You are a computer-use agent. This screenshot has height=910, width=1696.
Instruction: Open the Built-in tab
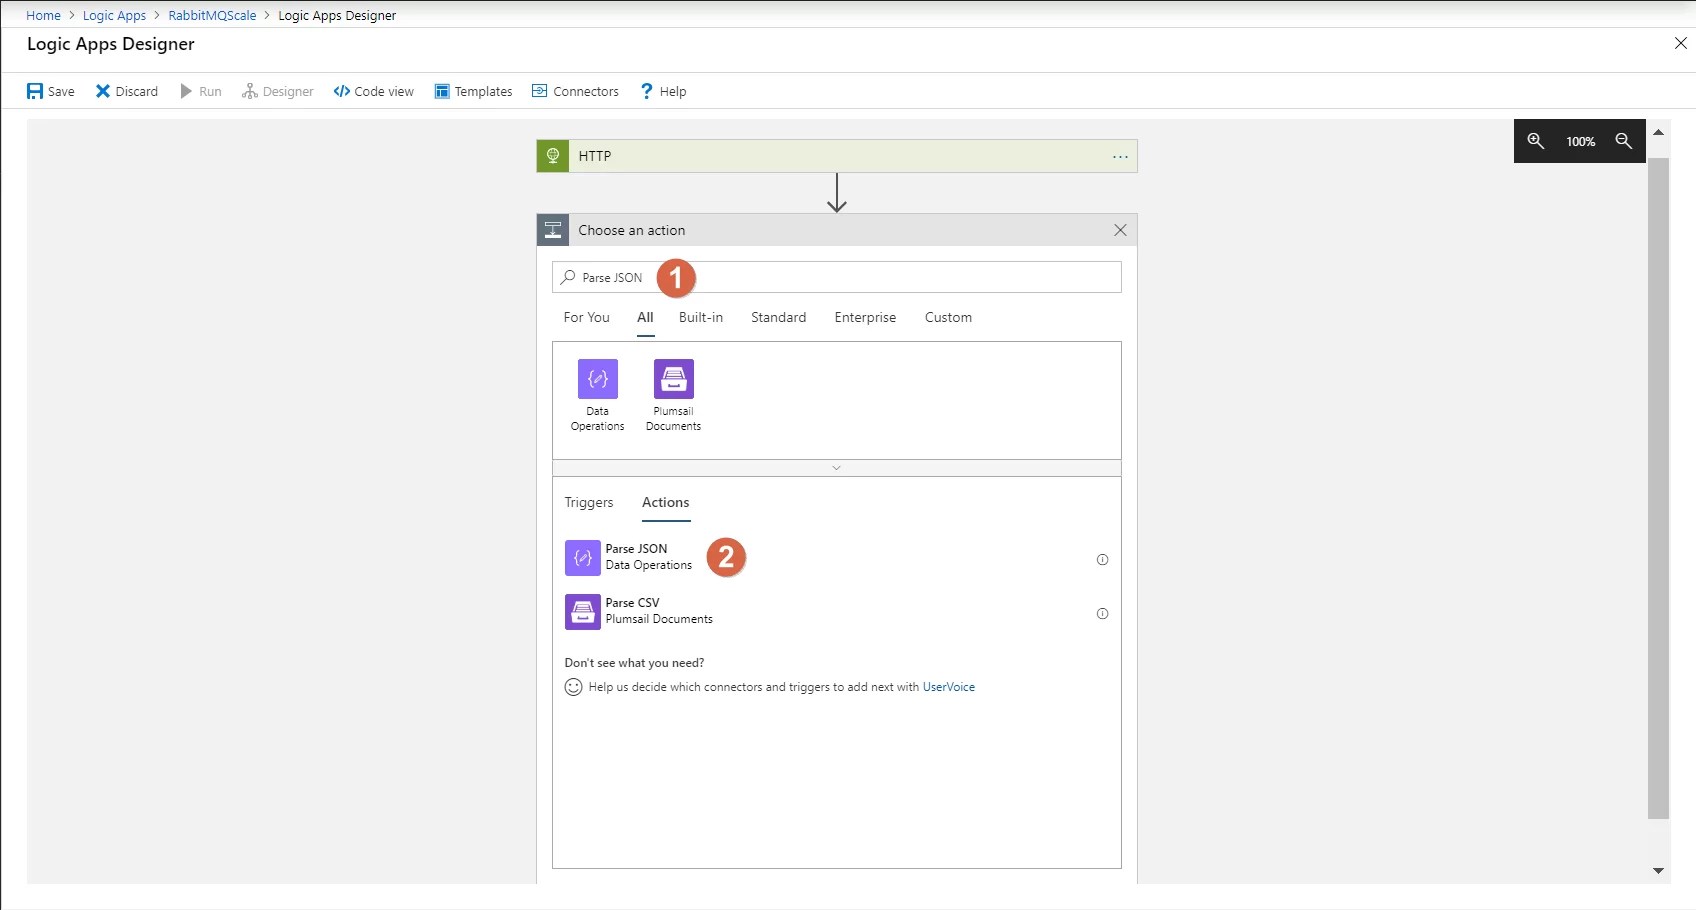(x=701, y=317)
